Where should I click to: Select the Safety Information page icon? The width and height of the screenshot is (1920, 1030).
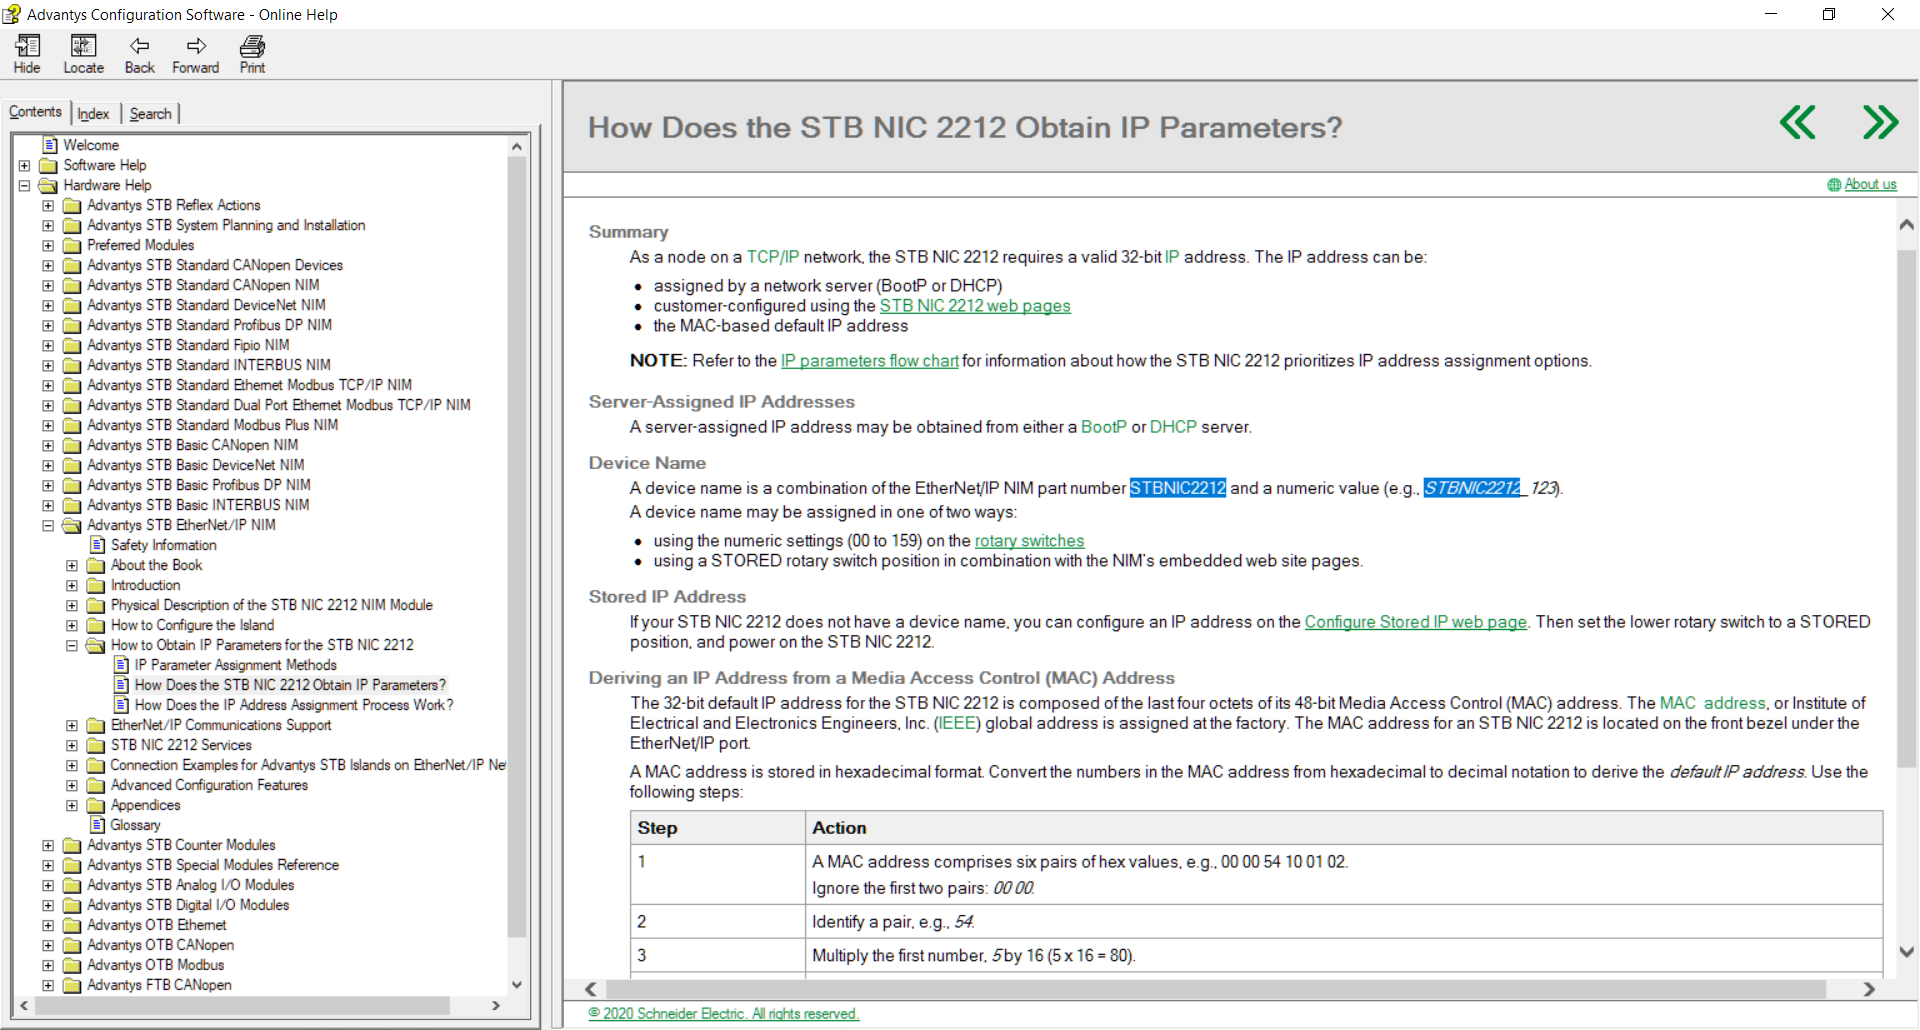point(98,545)
